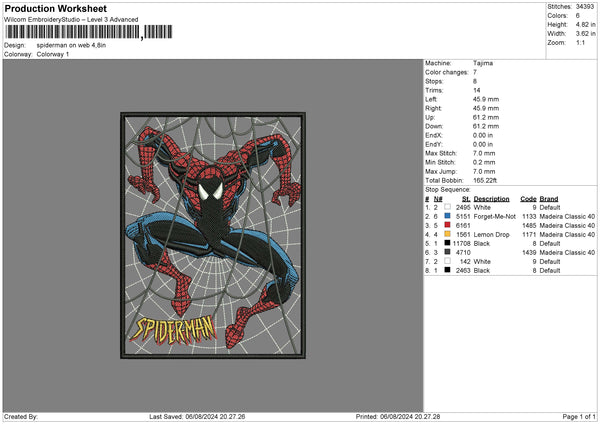
Task: Click the Max Stitch value 7.0 mm
Action: tap(484, 153)
